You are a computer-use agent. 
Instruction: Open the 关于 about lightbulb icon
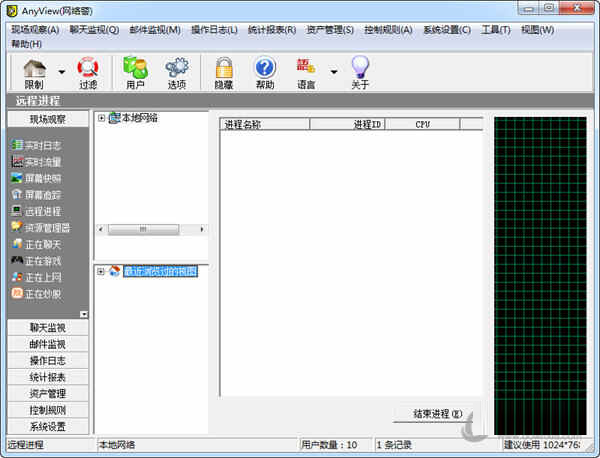pyautogui.click(x=360, y=73)
